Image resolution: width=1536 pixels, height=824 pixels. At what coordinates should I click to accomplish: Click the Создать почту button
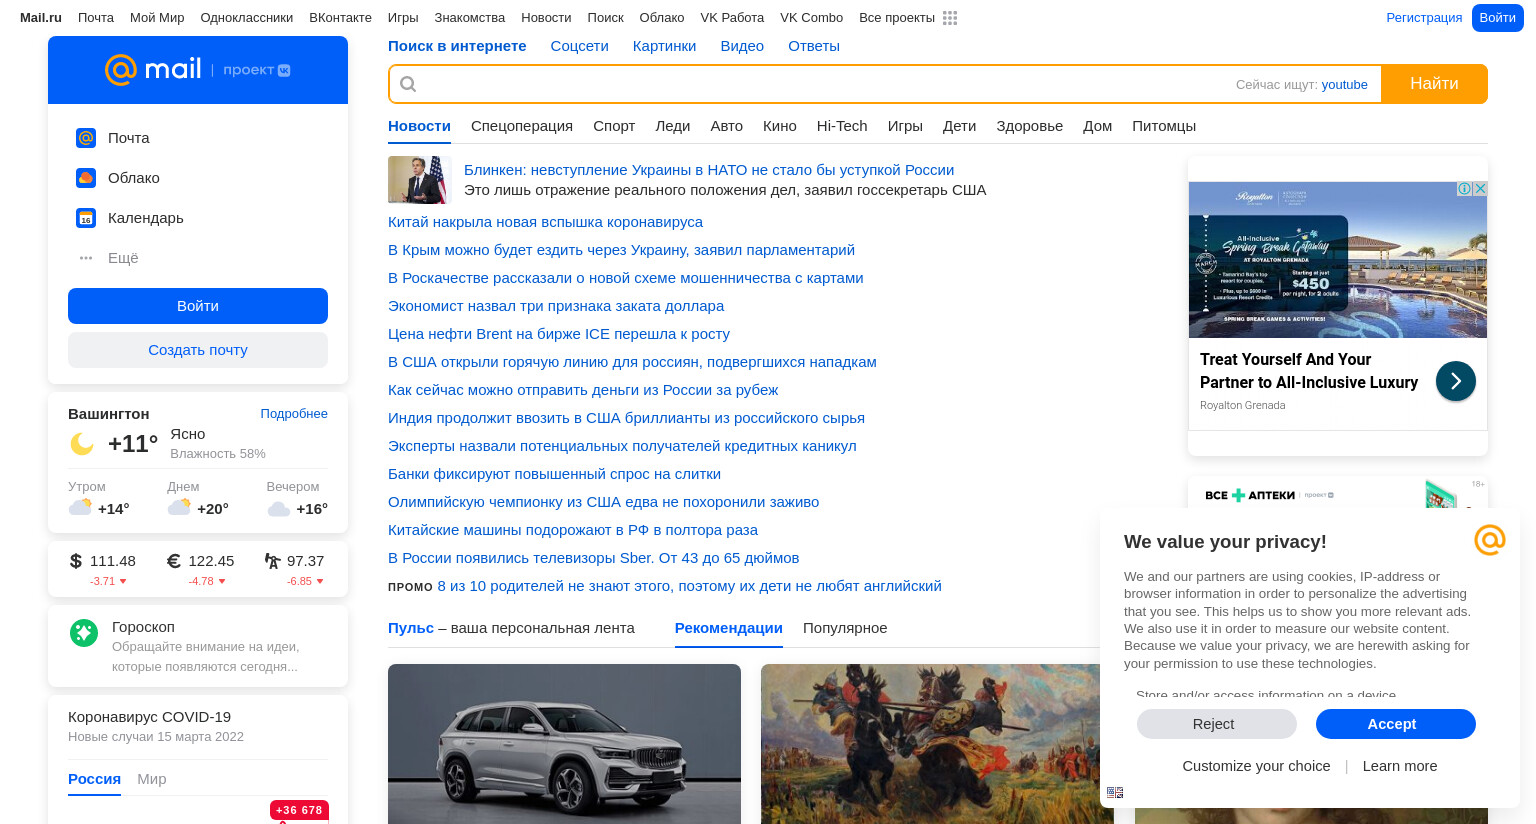coord(198,350)
